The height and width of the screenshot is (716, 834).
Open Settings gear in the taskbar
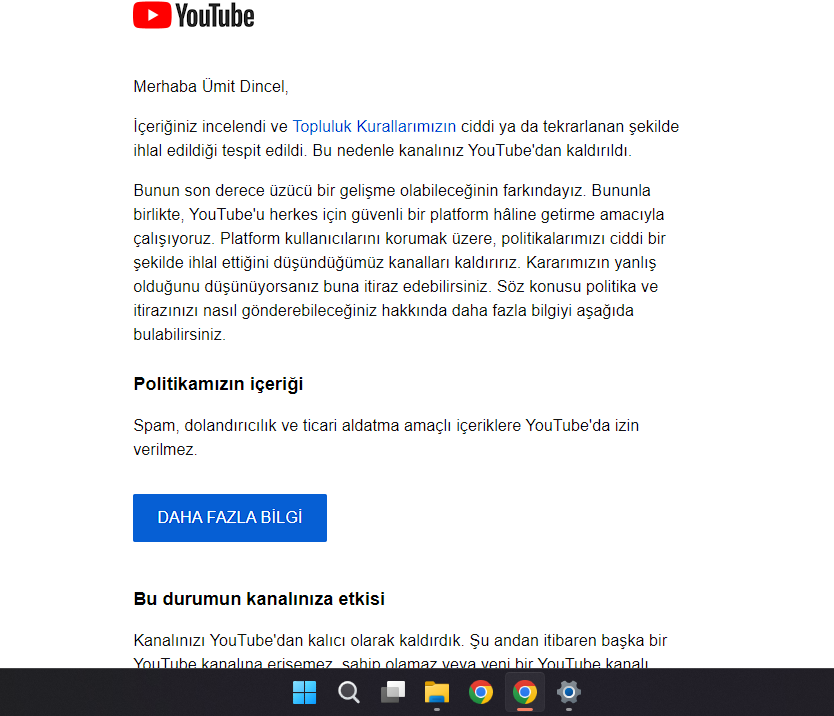569,692
